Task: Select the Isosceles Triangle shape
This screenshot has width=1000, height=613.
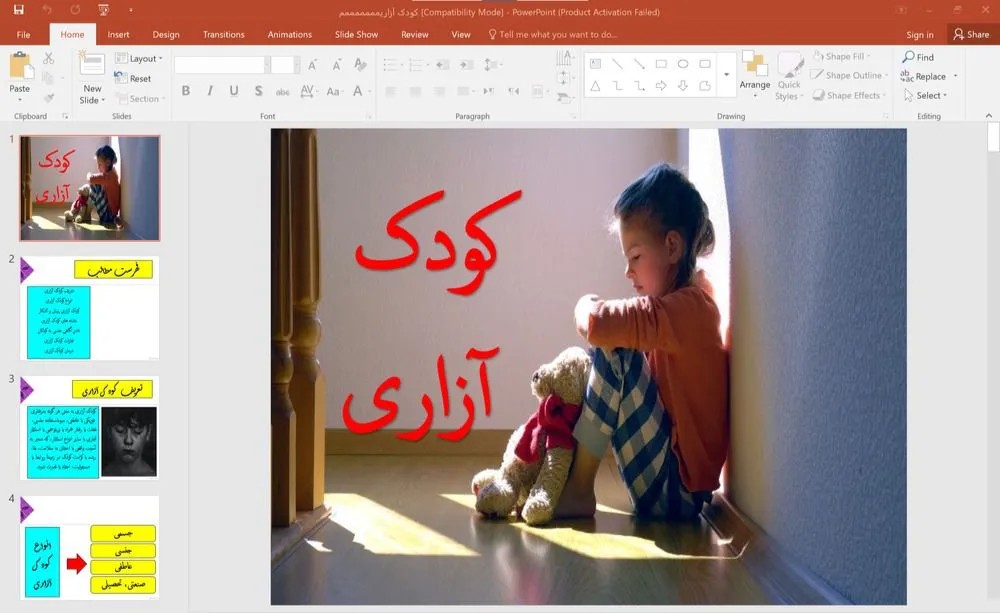Action: (x=595, y=85)
